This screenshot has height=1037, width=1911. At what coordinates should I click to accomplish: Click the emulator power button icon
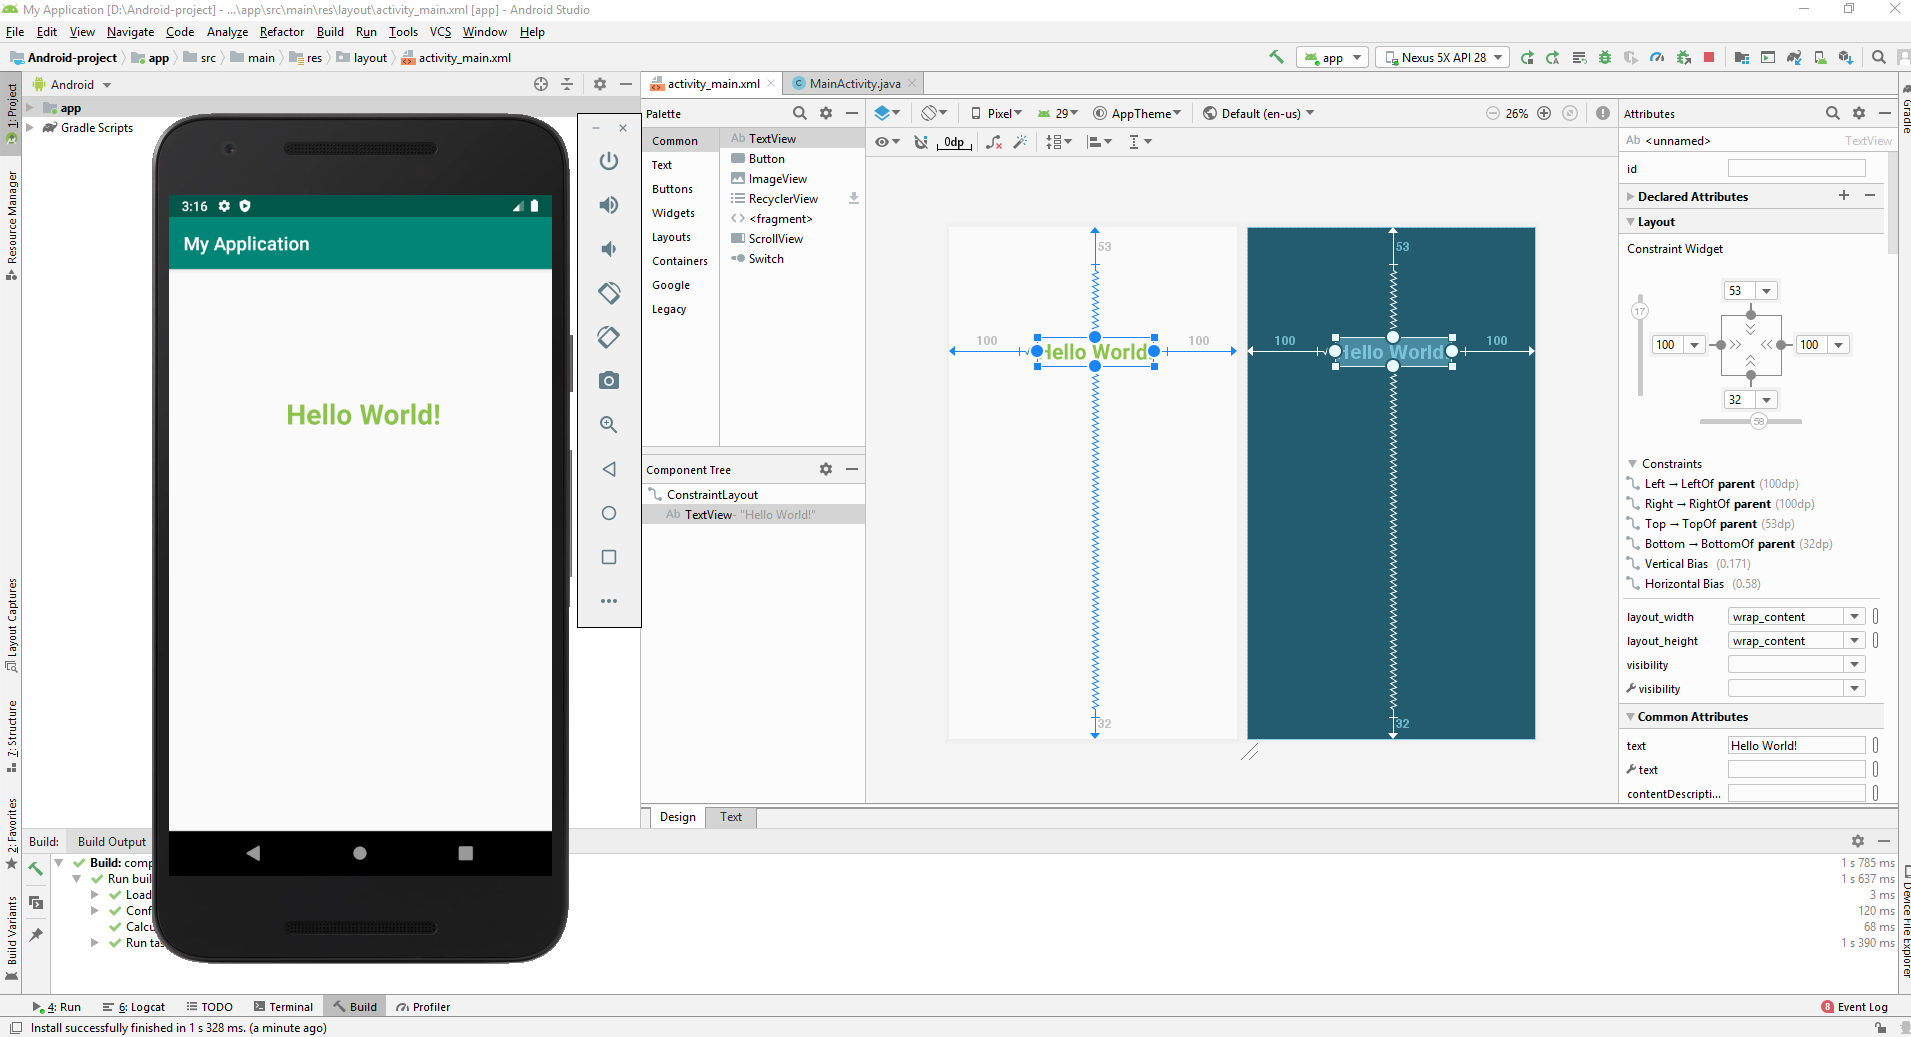tap(608, 161)
